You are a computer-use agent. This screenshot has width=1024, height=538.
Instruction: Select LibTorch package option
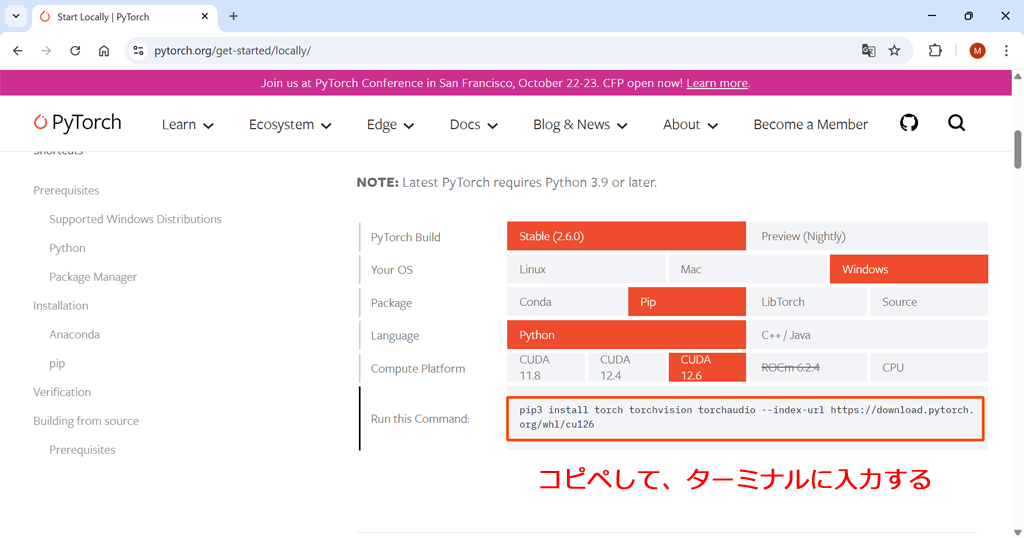[808, 302]
